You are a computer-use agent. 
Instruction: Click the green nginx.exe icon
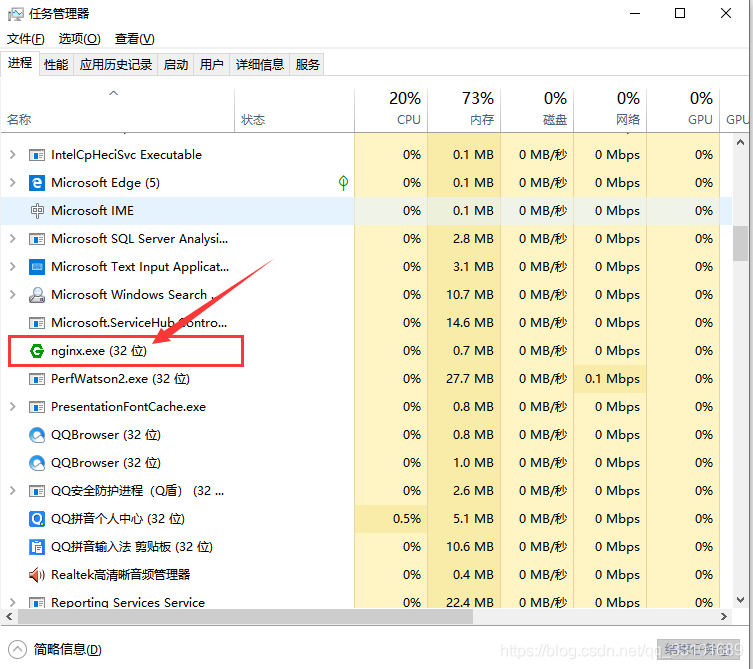37,351
